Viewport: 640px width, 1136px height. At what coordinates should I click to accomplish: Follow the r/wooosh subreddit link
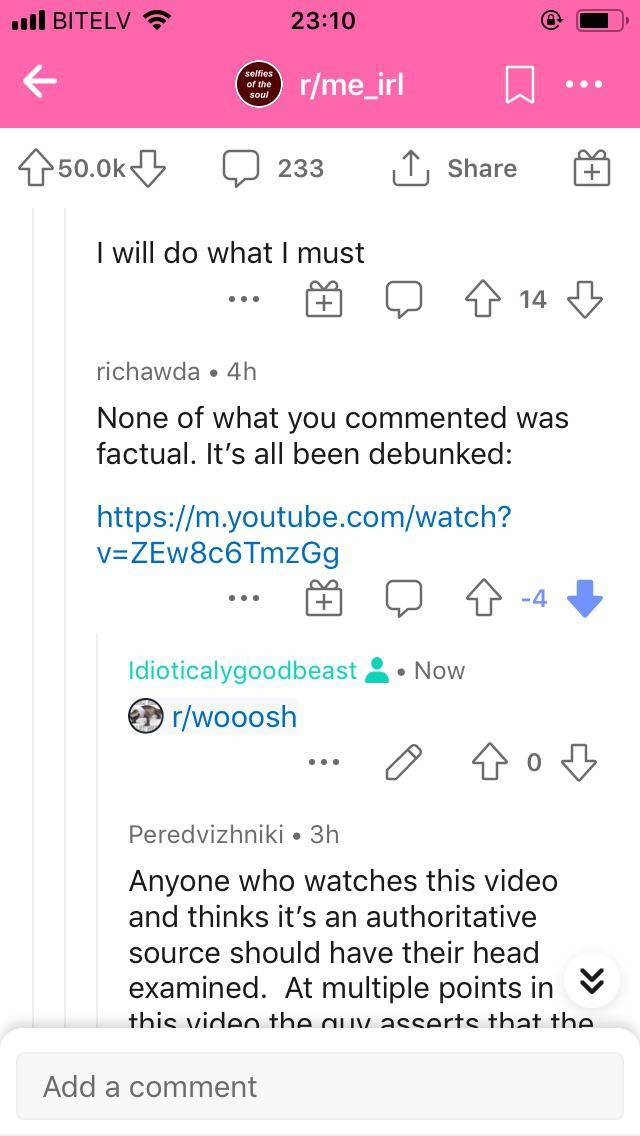tap(234, 717)
